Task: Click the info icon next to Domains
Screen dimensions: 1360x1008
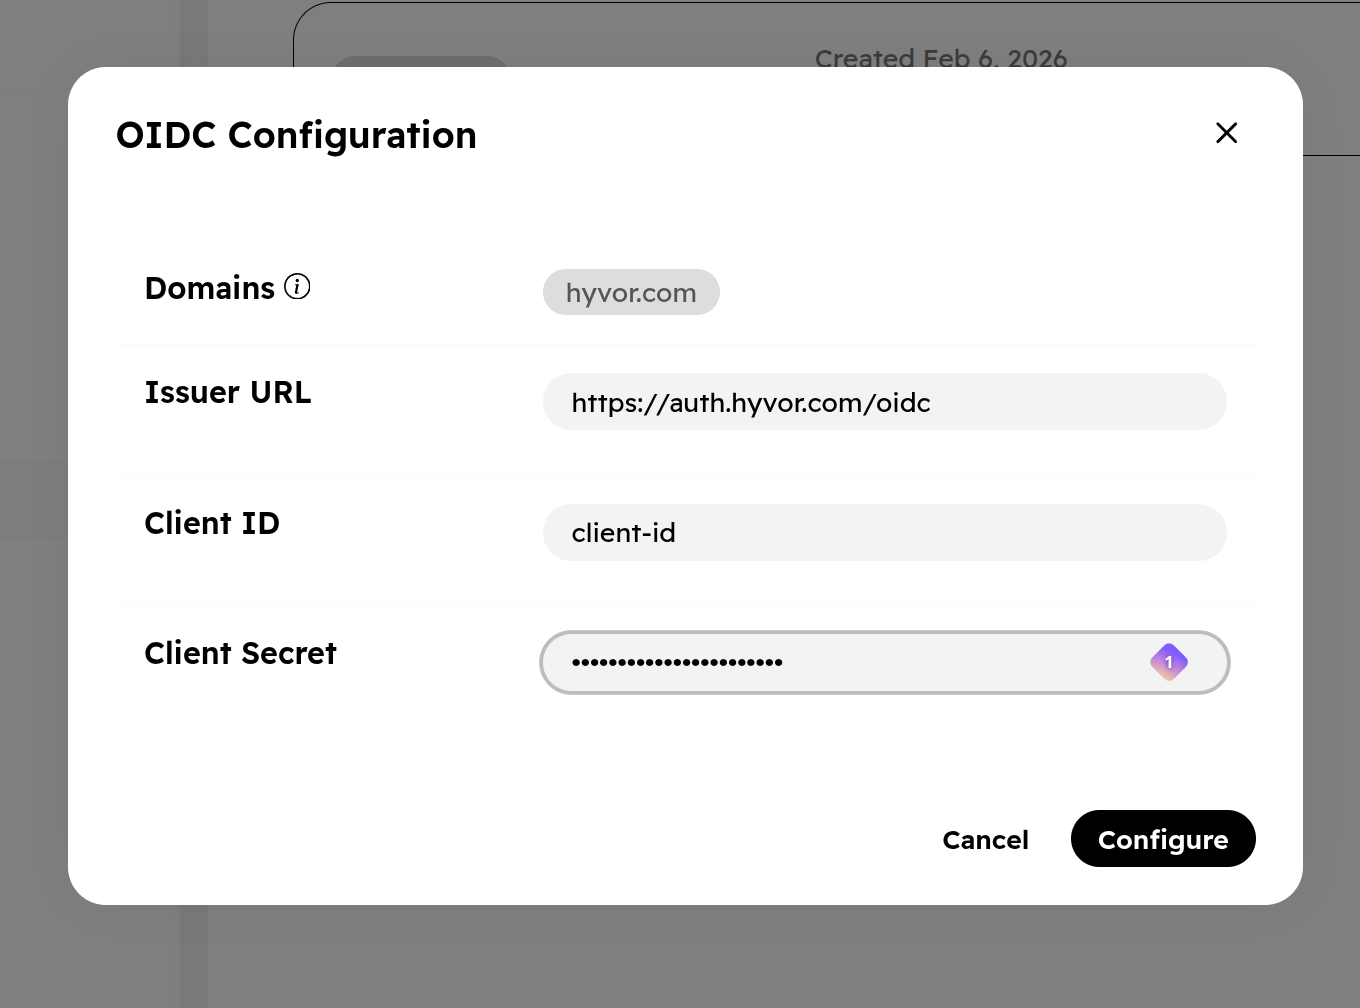Action: click(x=297, y=287)
